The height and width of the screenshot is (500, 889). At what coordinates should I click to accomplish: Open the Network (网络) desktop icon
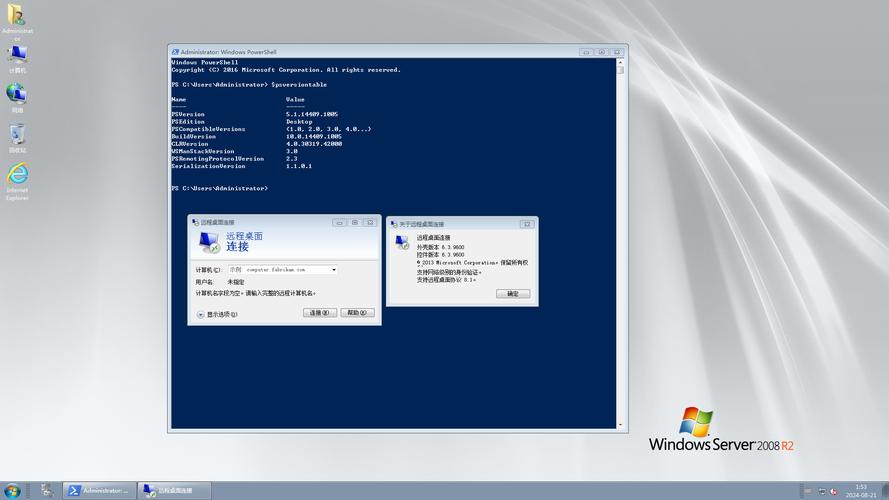[x=17, y=95]
